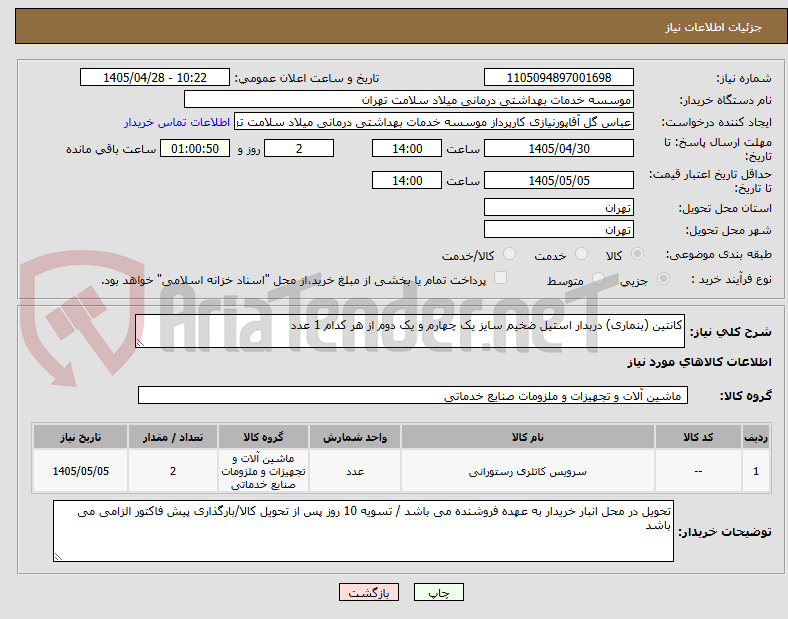
Task: Click the price validity date 1405/05/05 field
Action: point(558,180)
